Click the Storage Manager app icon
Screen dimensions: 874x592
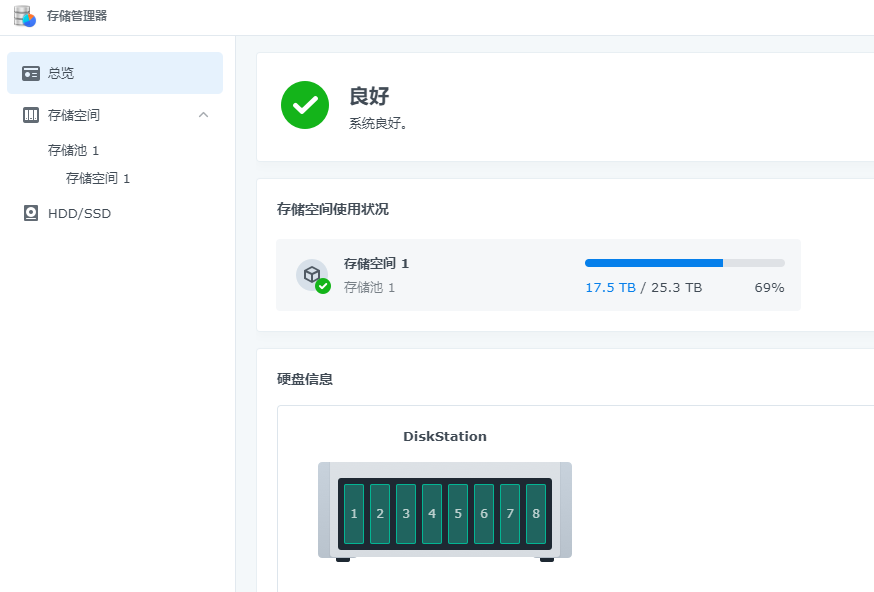pyautogui.click(x=25, y=16)
